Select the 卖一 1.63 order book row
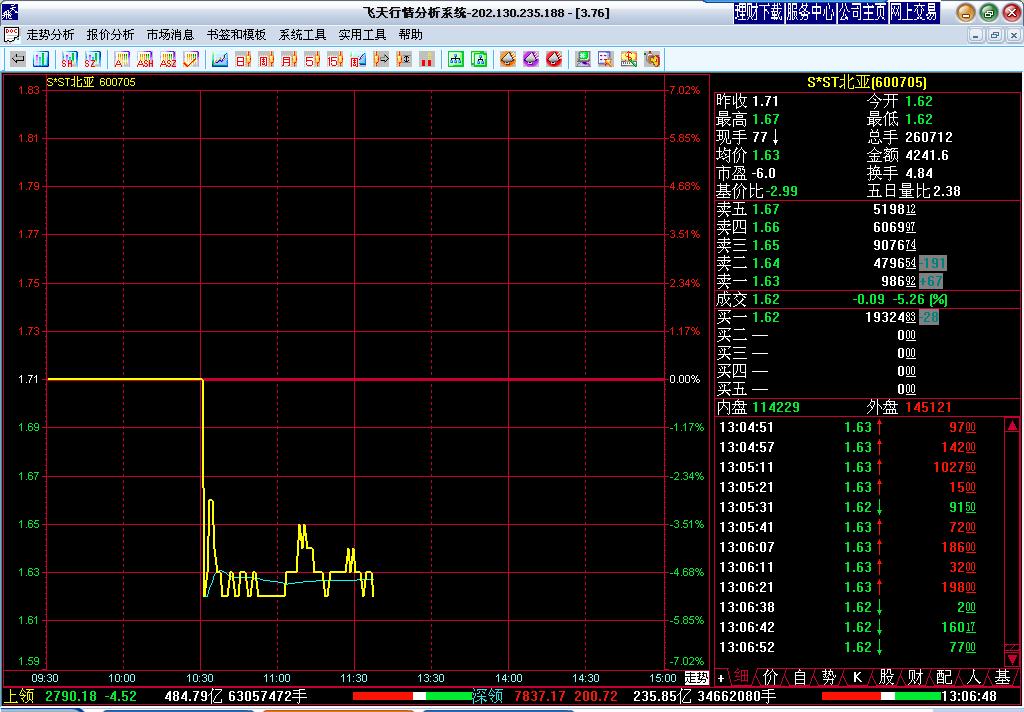1024x712 pixels. [867, 282]
